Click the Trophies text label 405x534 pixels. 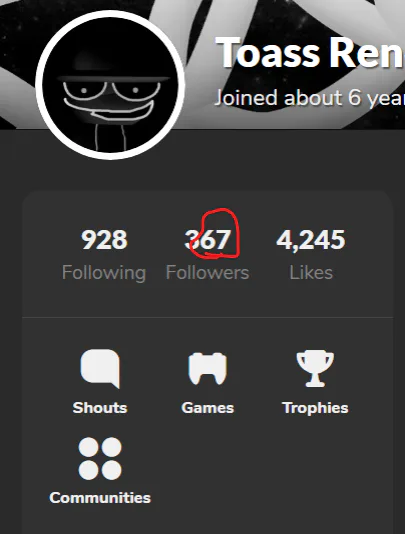point(315,408)
